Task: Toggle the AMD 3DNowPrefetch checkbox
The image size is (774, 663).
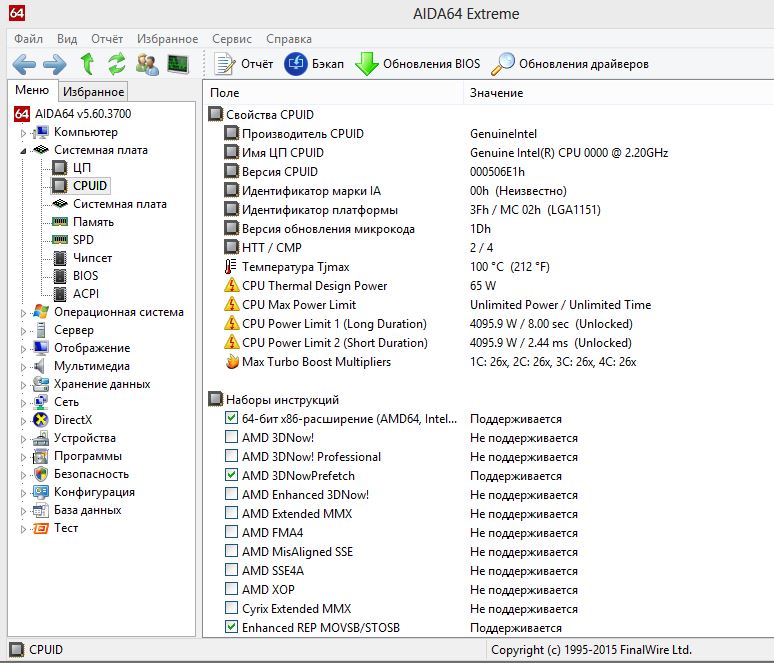Action: pyautogui.click(x=231, y=474)
